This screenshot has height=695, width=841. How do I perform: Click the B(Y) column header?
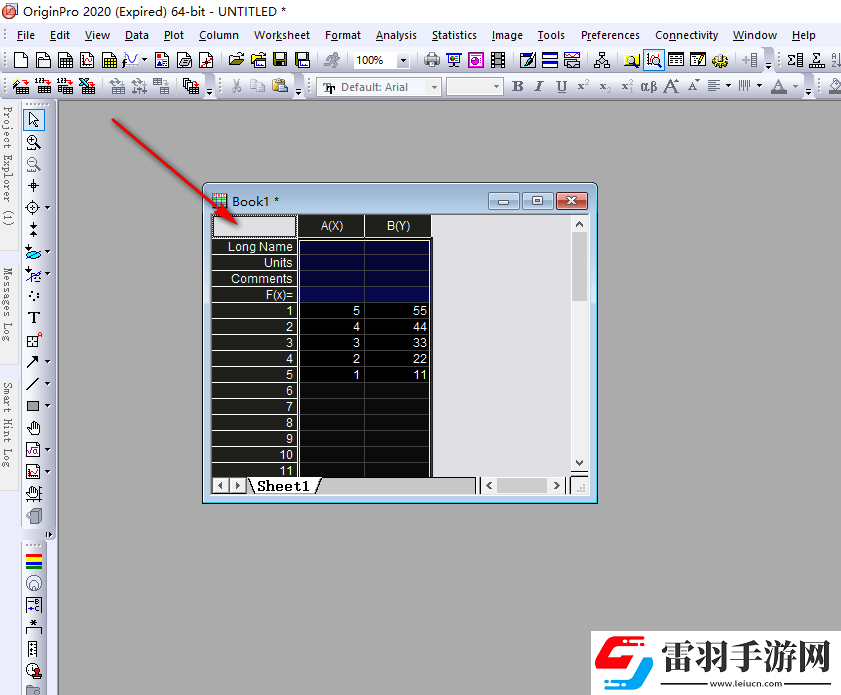[398, 226]
